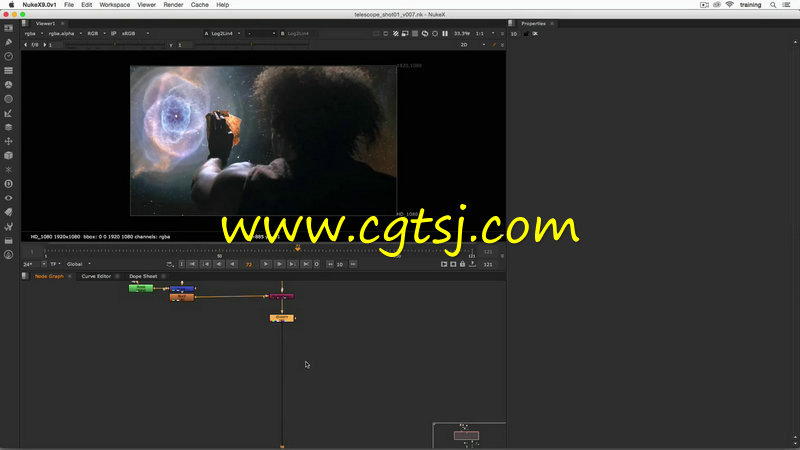Open the Views nodes toolbar menu
Screen dimensions: 800x450
[x=9, y=198]
